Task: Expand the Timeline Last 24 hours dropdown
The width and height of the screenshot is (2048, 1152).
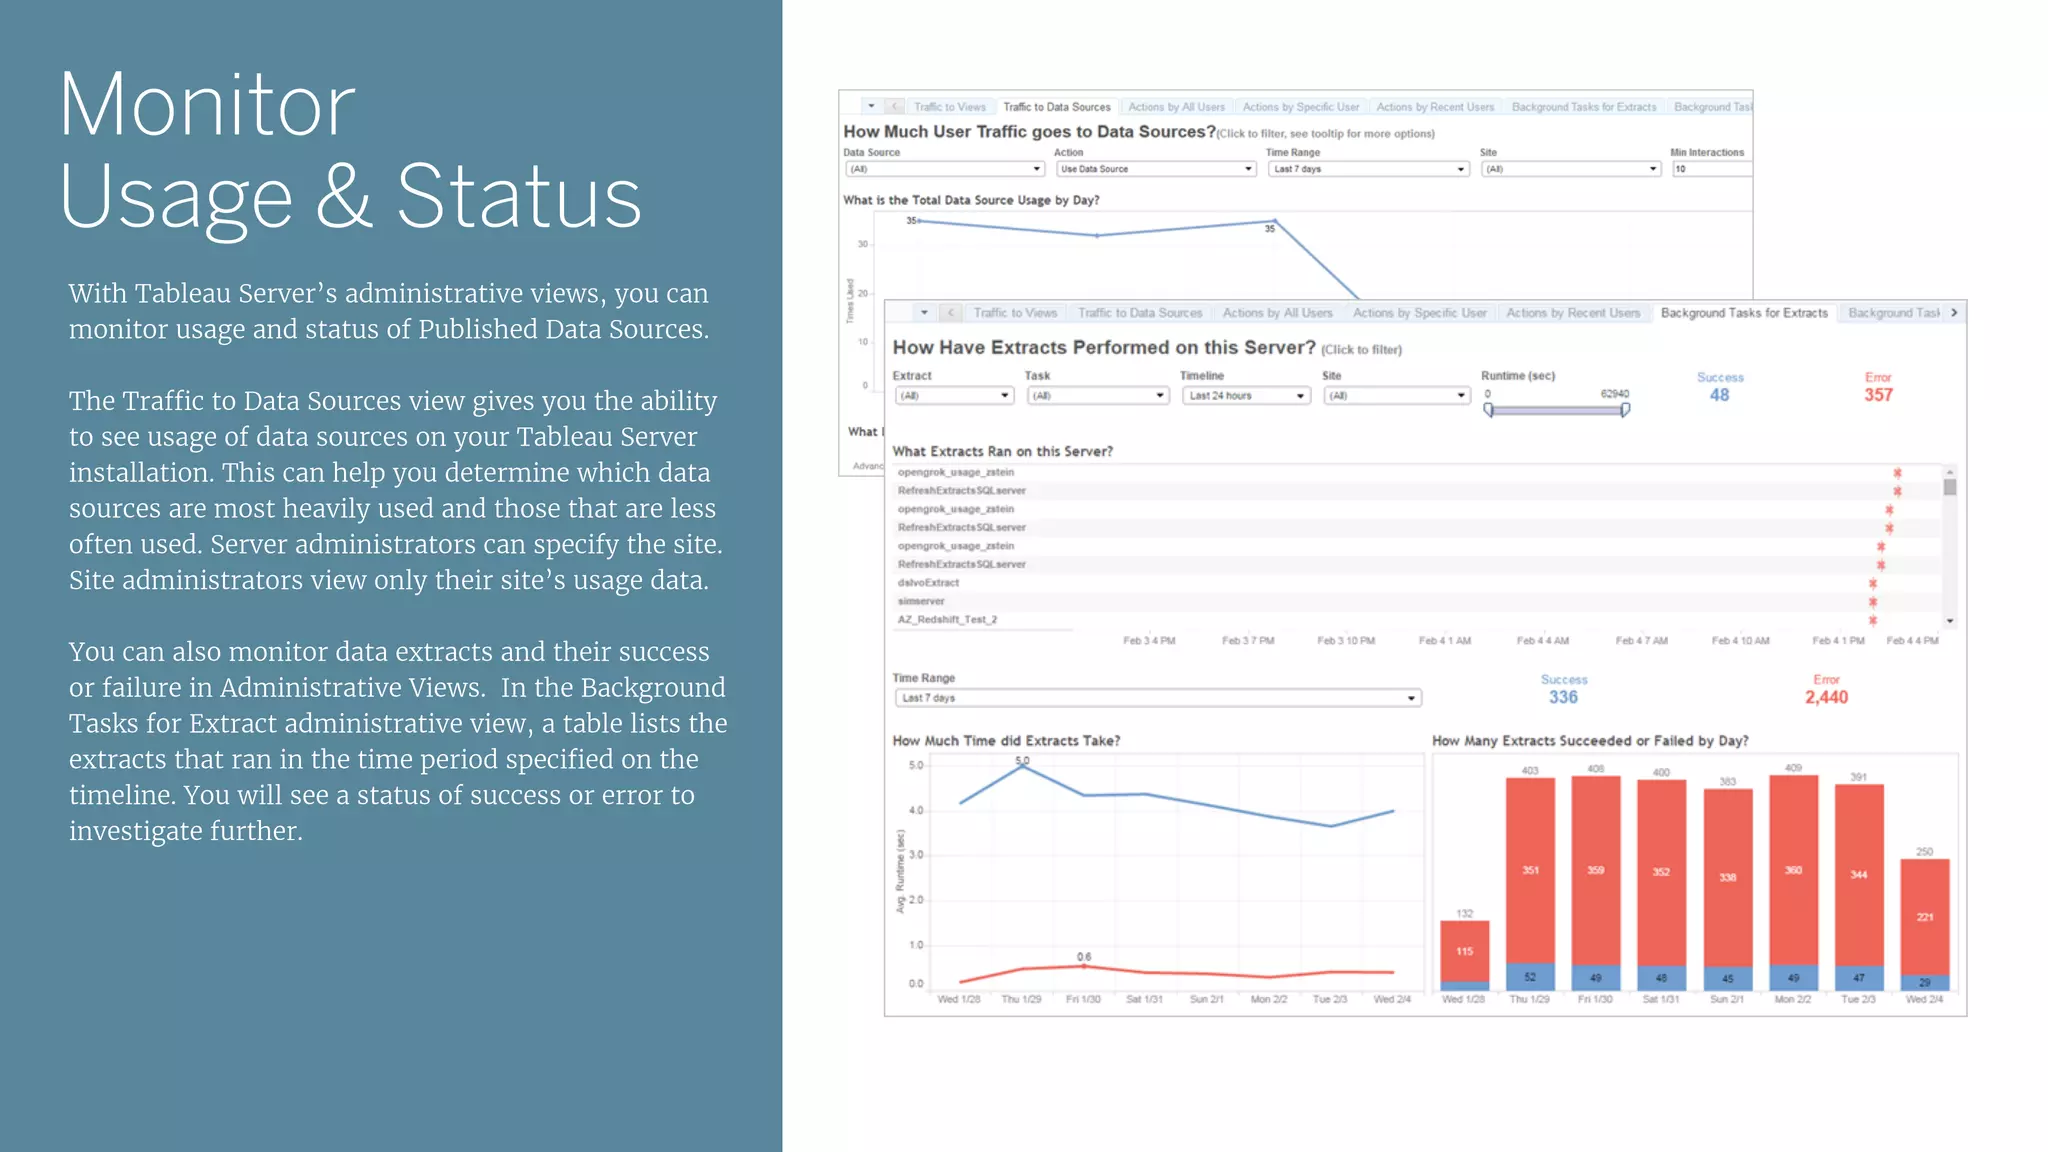Action: pyautogui.click(x=1245, y=396)
